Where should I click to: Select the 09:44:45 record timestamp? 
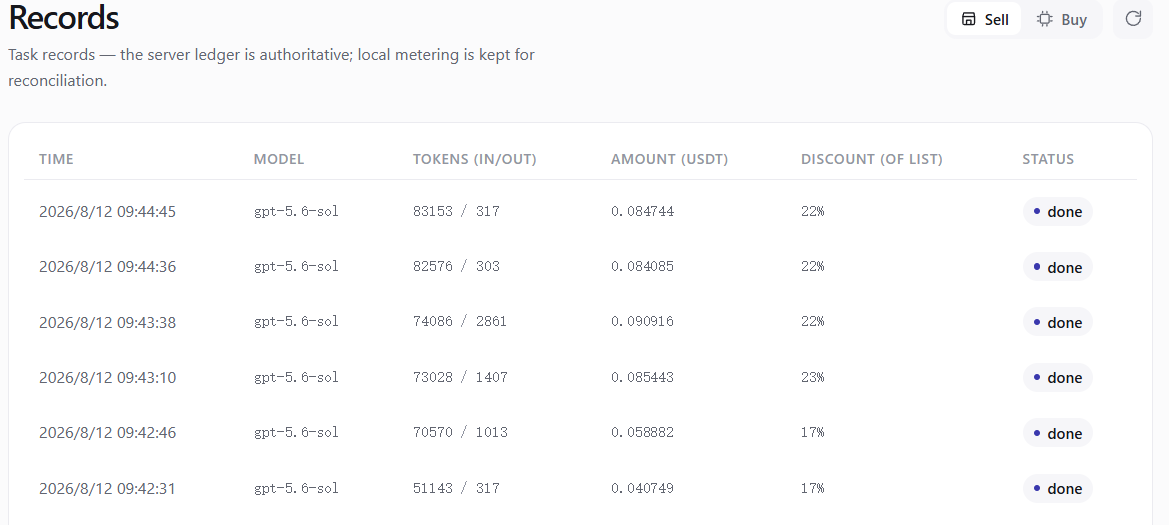click(x=107, y=212)
